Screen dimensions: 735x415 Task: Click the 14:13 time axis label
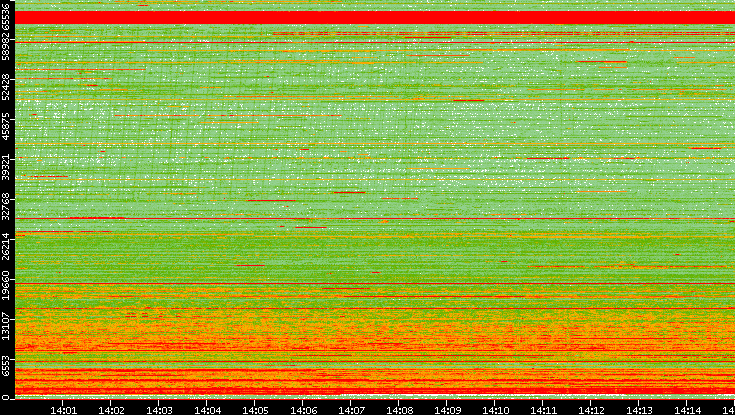(639, 410)
